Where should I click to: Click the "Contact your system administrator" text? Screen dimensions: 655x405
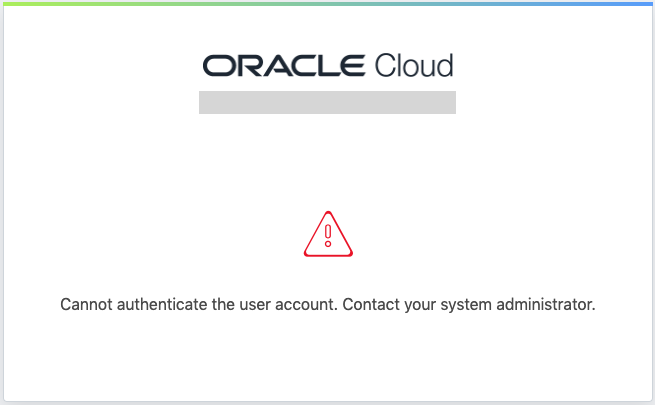point(469,303)
